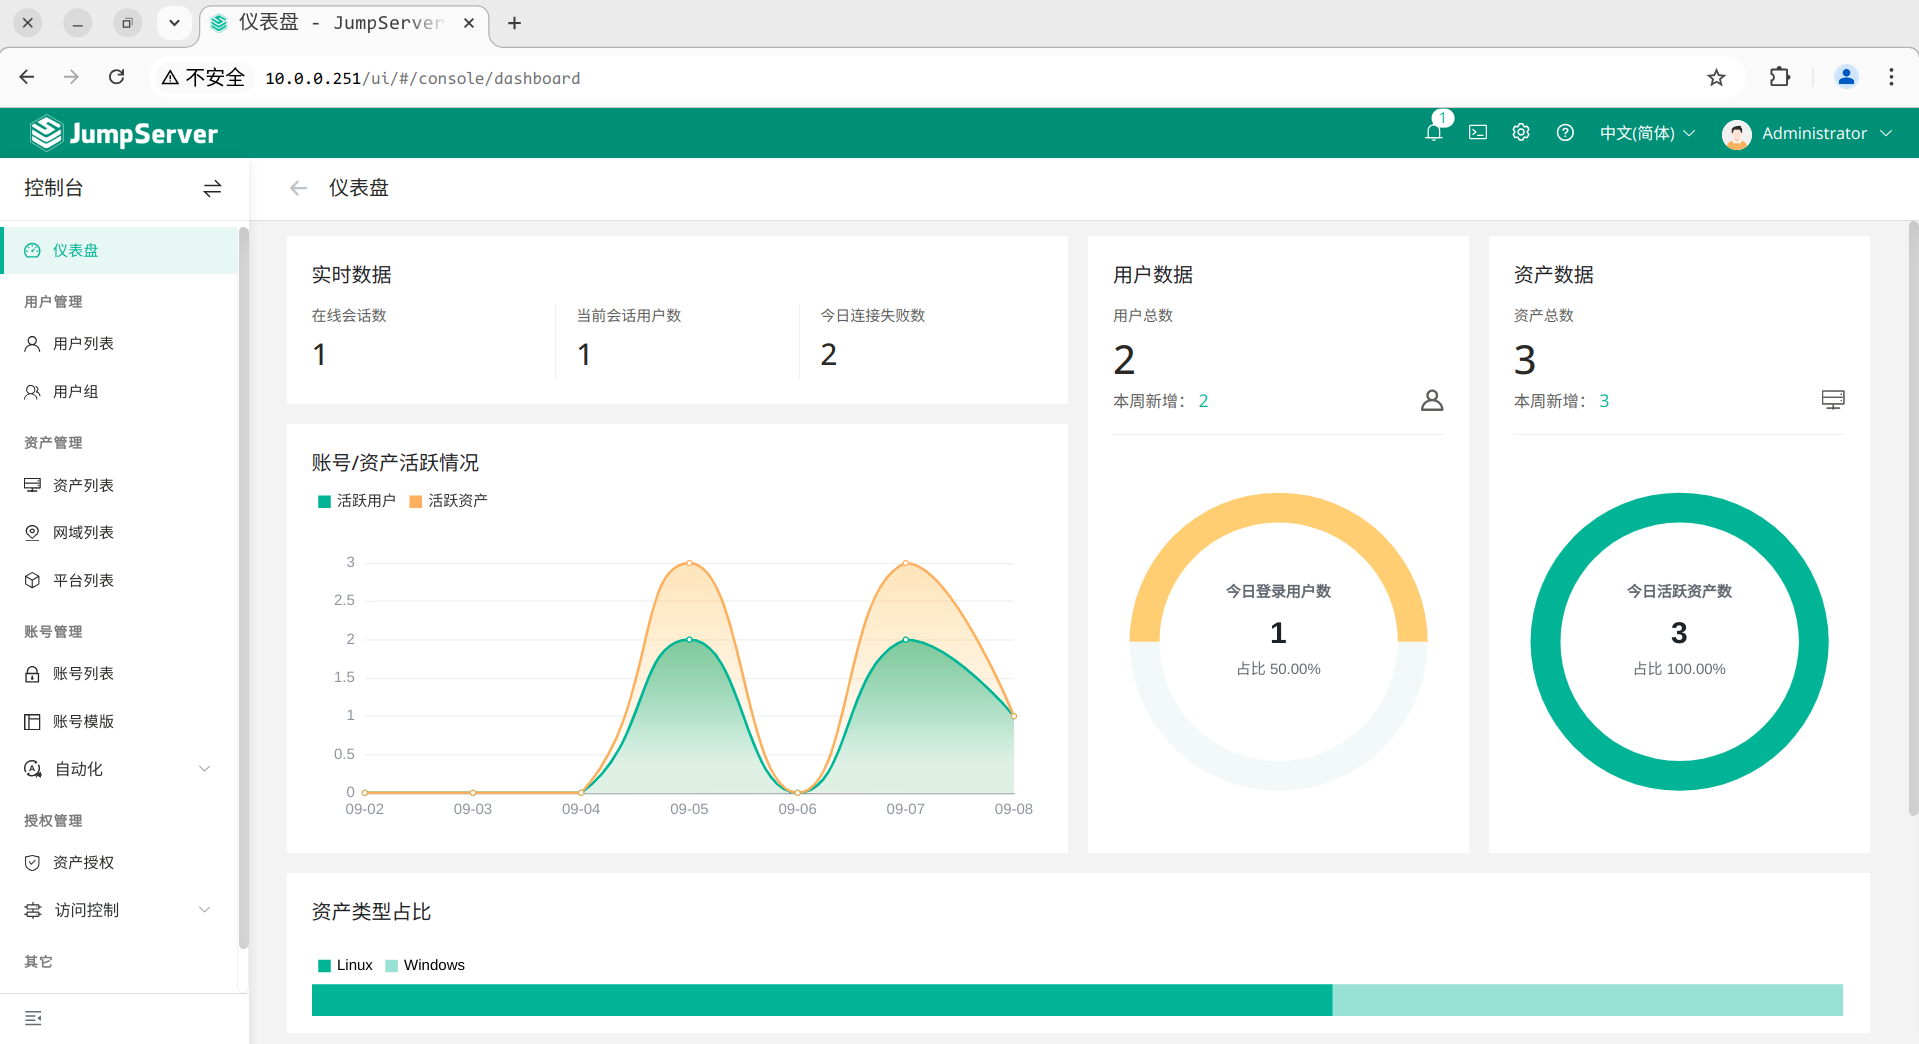Click the 占比 50.00% text
The height and width of the screenshot is (1044, 1919).
[x=1278, y=669]
